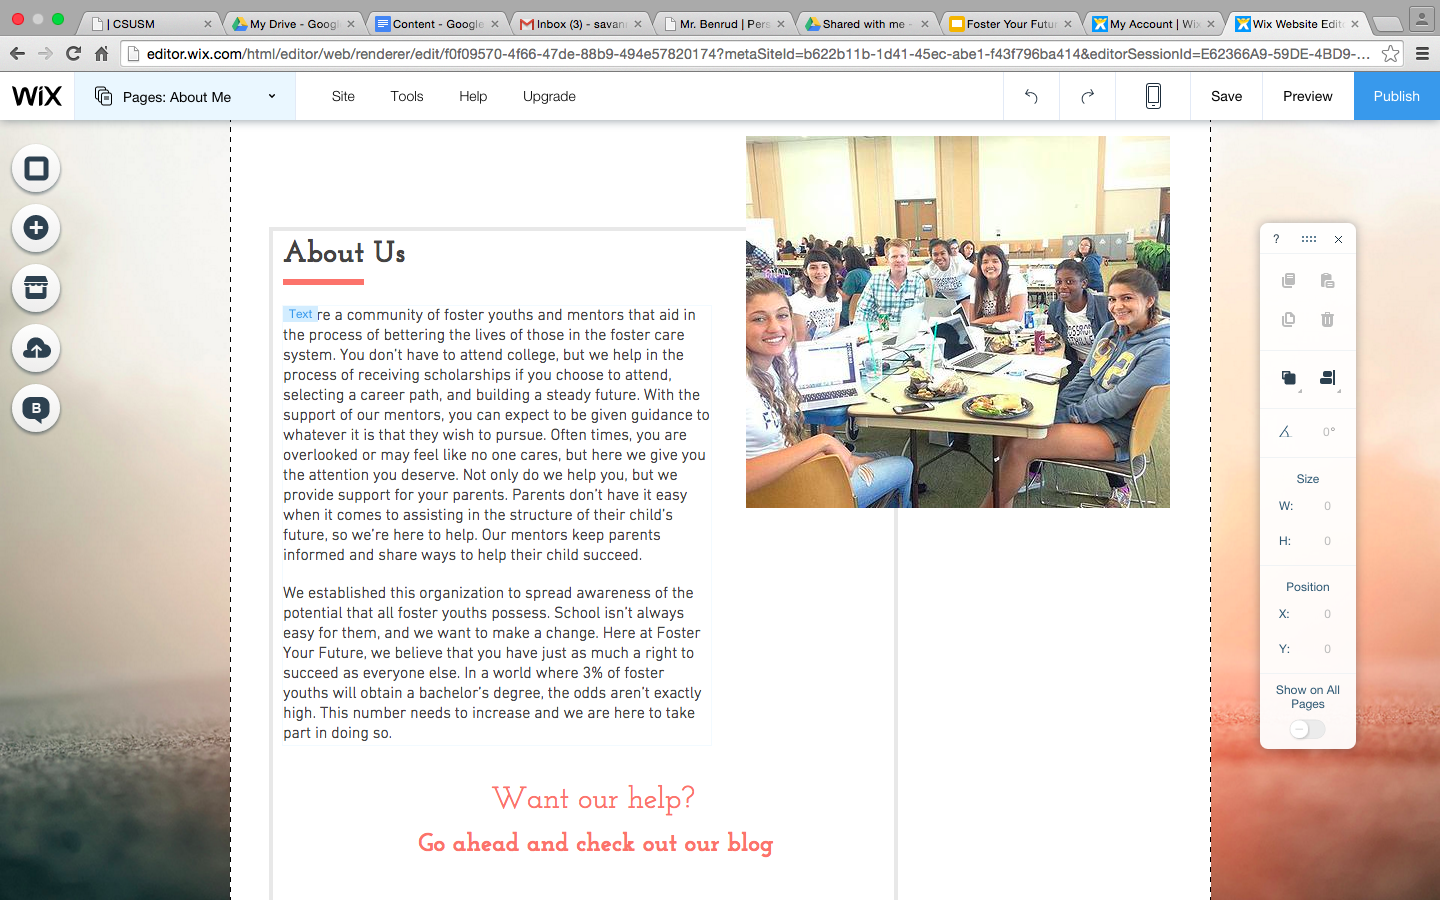Grab the toolbox drag handle dots
Screen dimensions: 1440x900
pyautogui.click(x=1308, y=239)
